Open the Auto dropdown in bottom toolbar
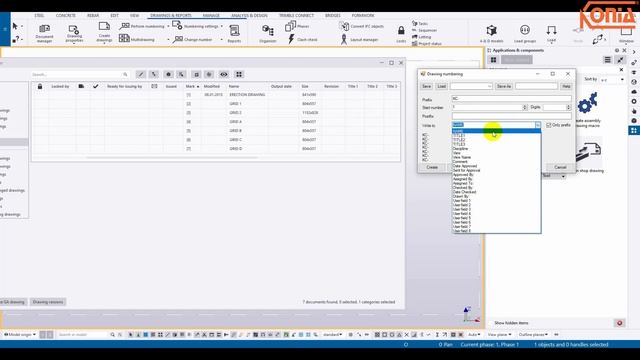This screenshot has width=640, height=360. 474,334
